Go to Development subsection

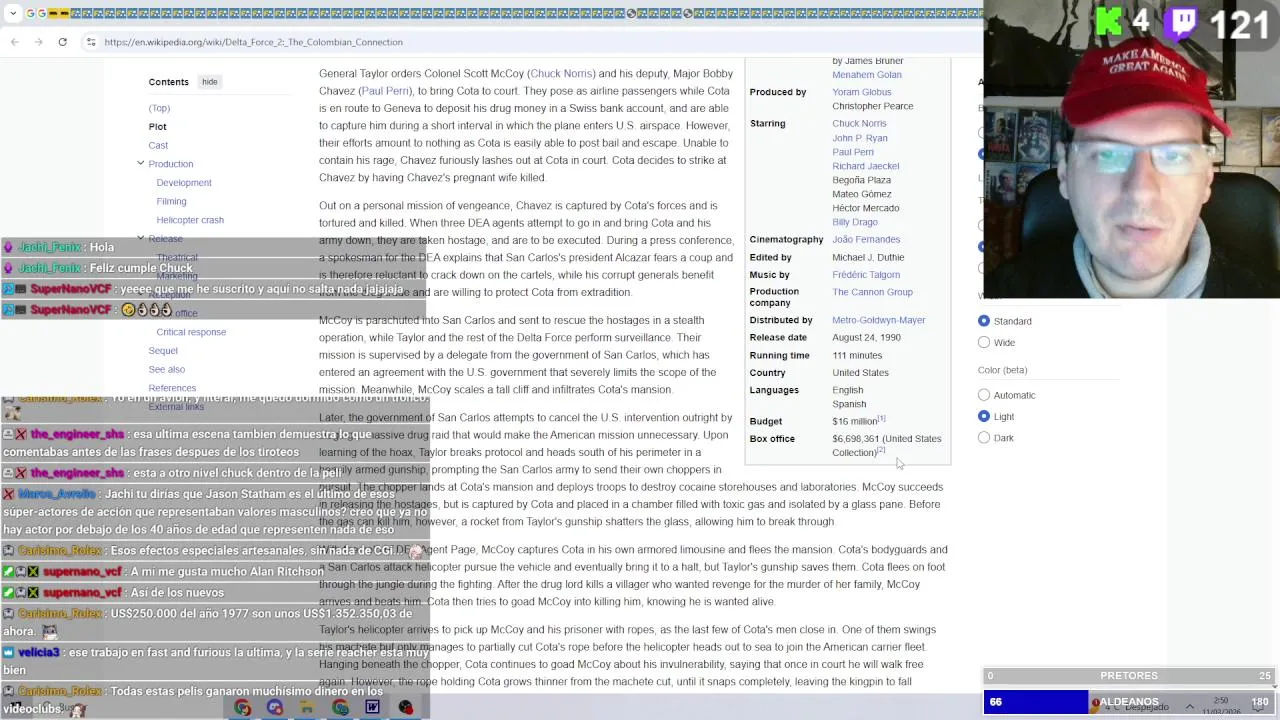(x=184, y=183)
